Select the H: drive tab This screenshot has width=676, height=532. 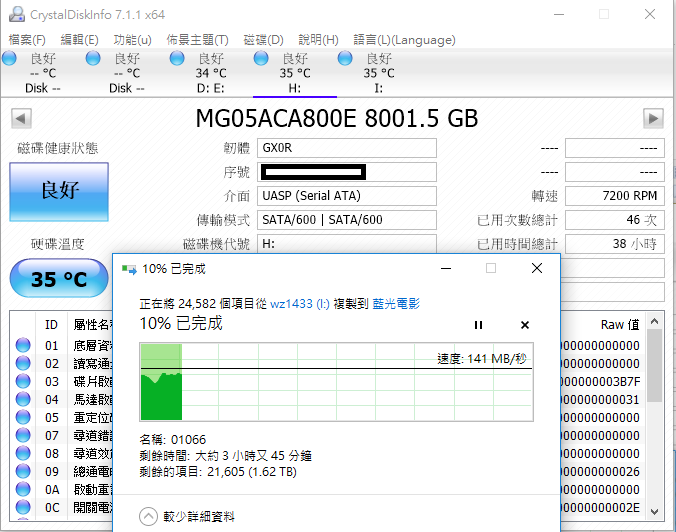click(x=294, y=73)
